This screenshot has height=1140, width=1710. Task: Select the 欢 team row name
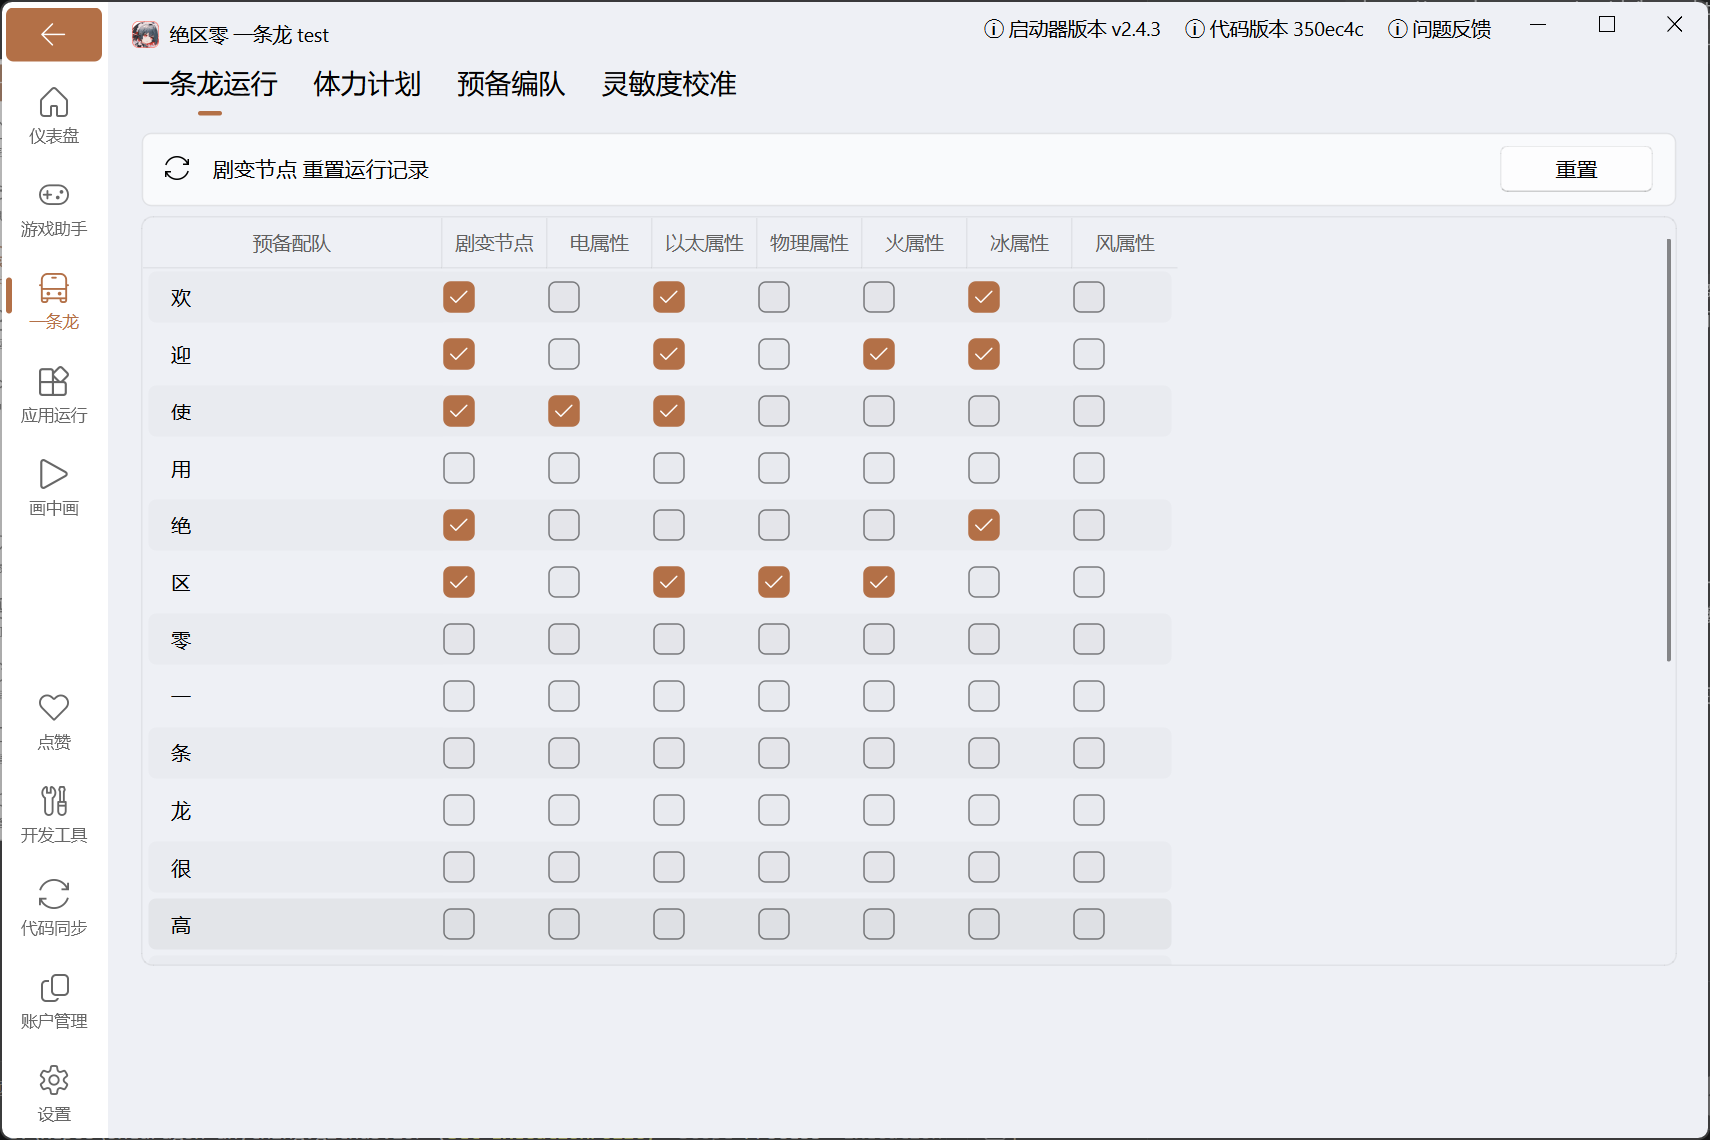pos(181,297)
